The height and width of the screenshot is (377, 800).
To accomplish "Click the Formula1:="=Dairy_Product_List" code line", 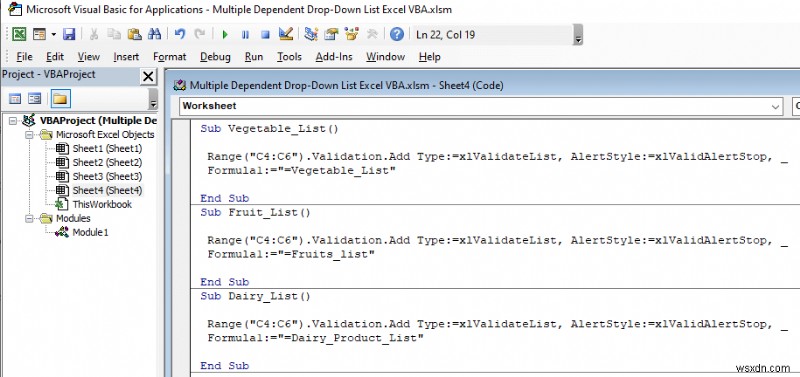I will coord(315,338).
